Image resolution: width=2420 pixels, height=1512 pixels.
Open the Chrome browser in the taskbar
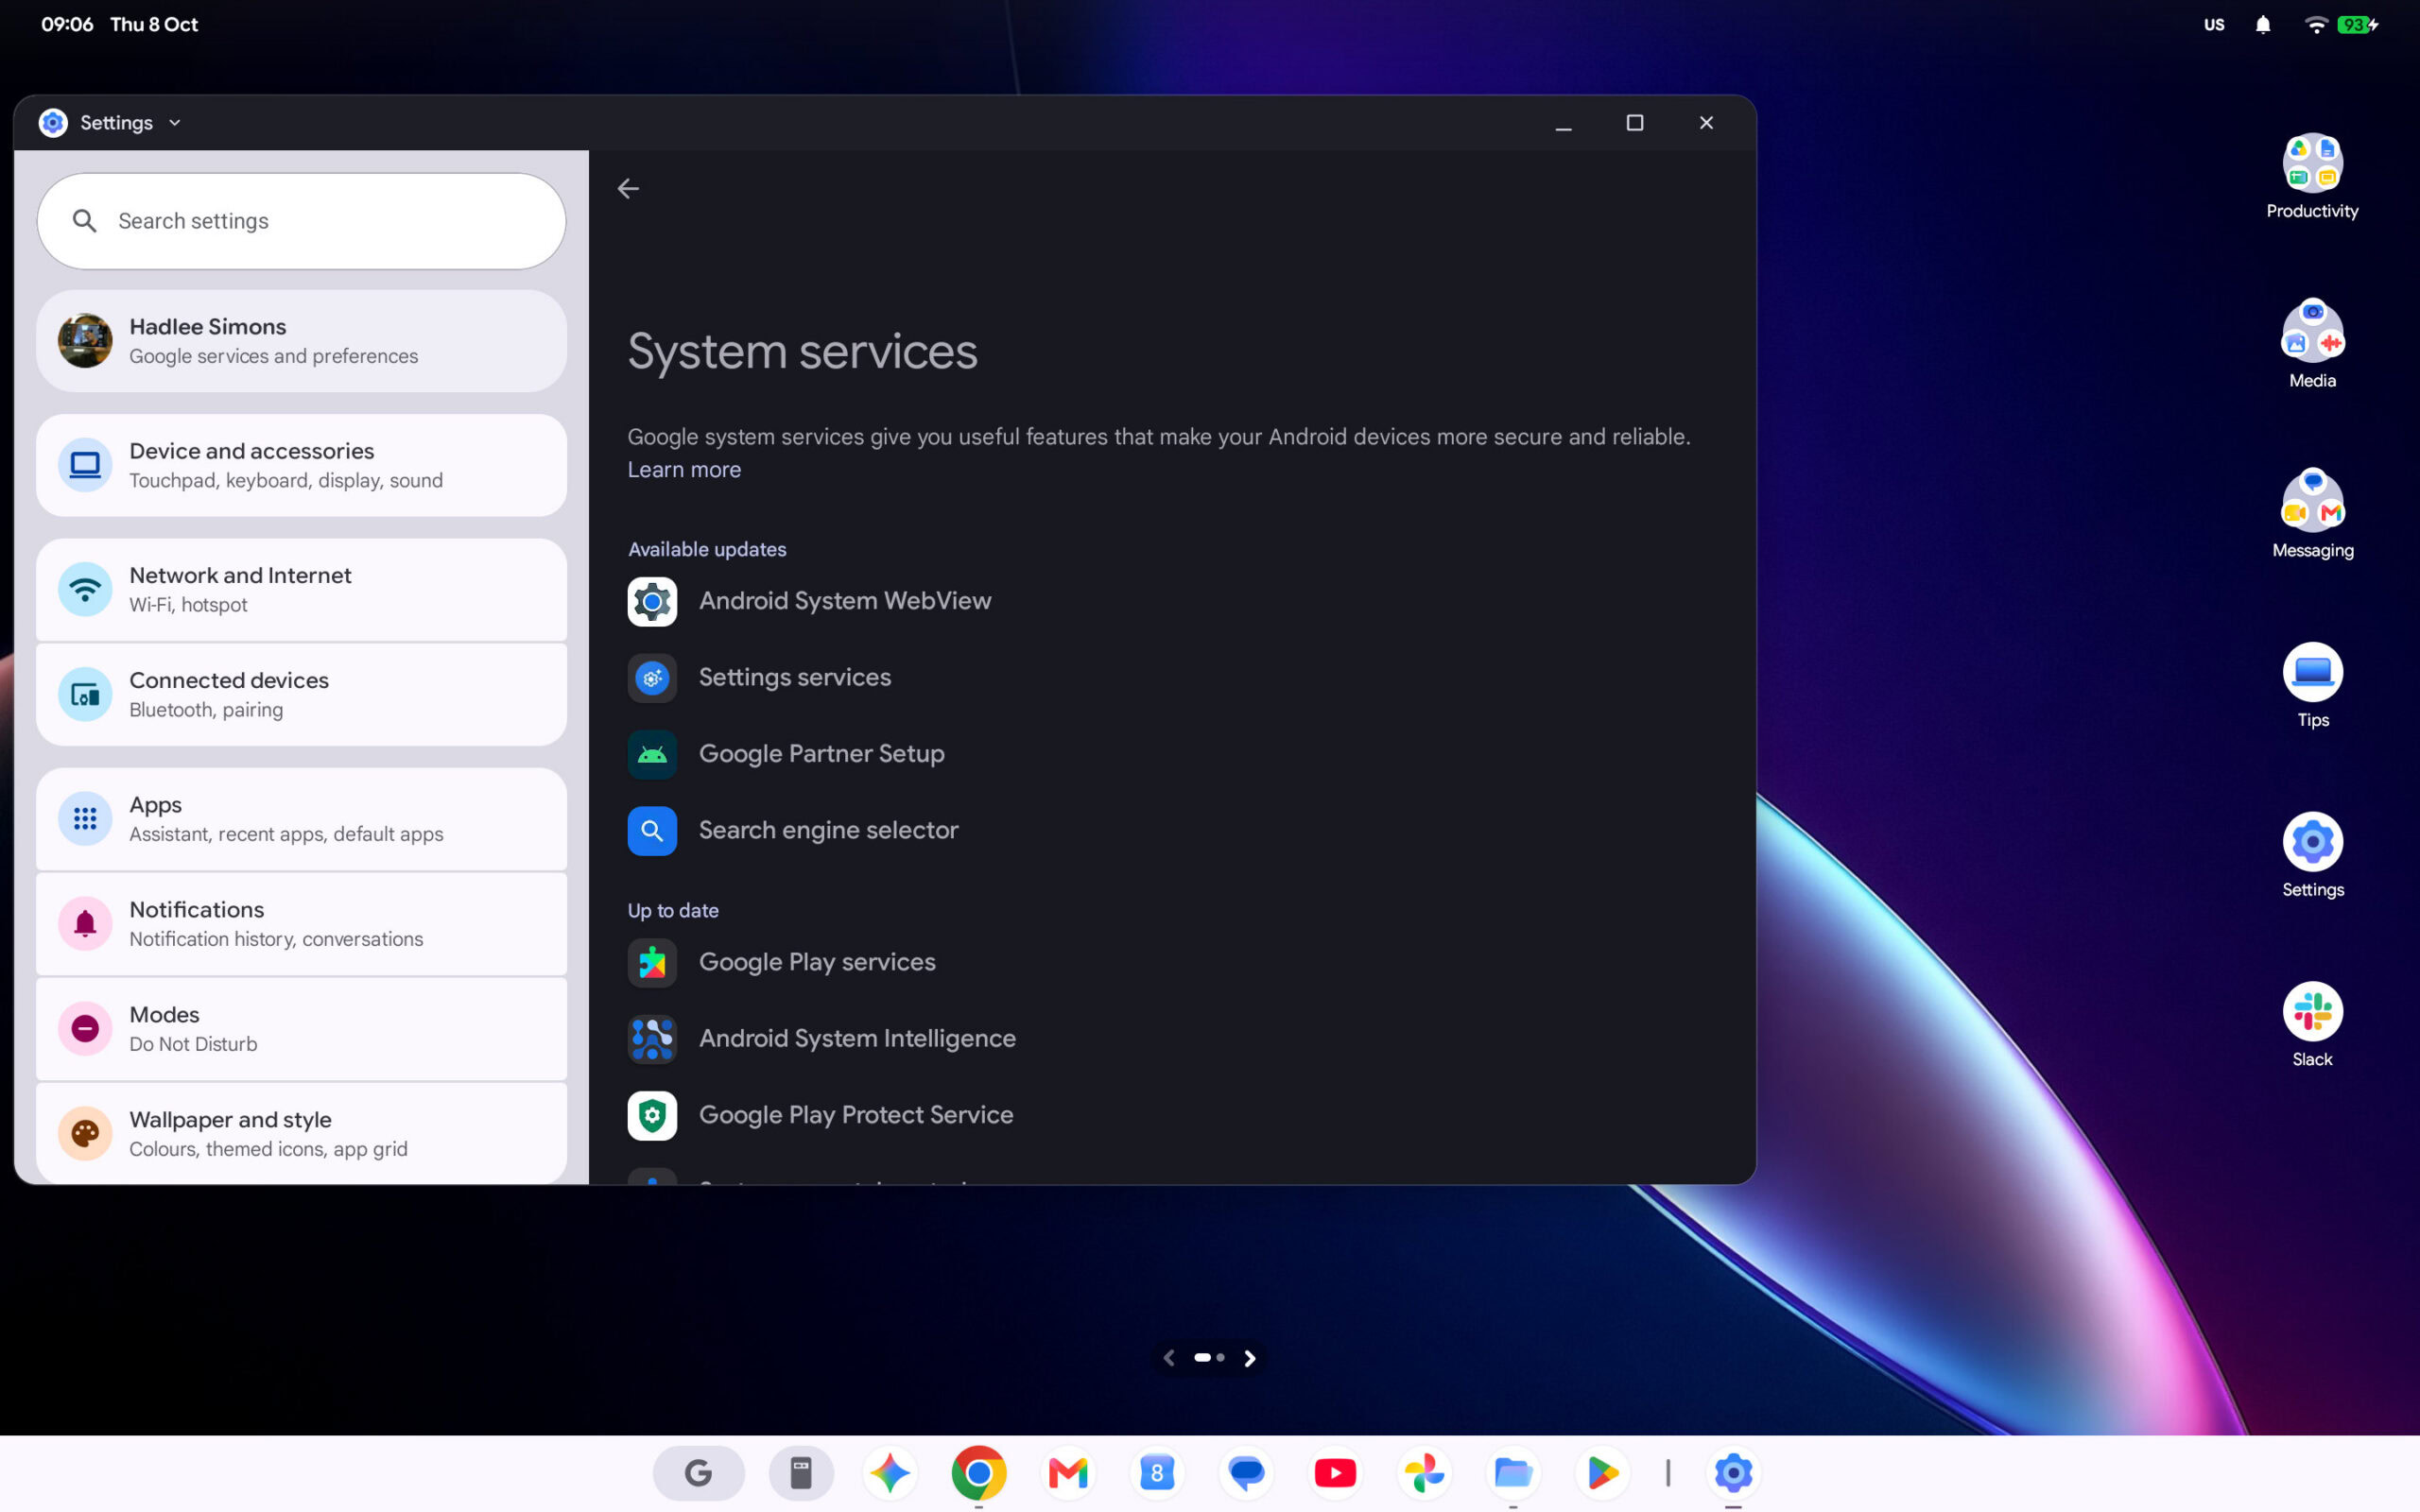tap(978, 1472)
